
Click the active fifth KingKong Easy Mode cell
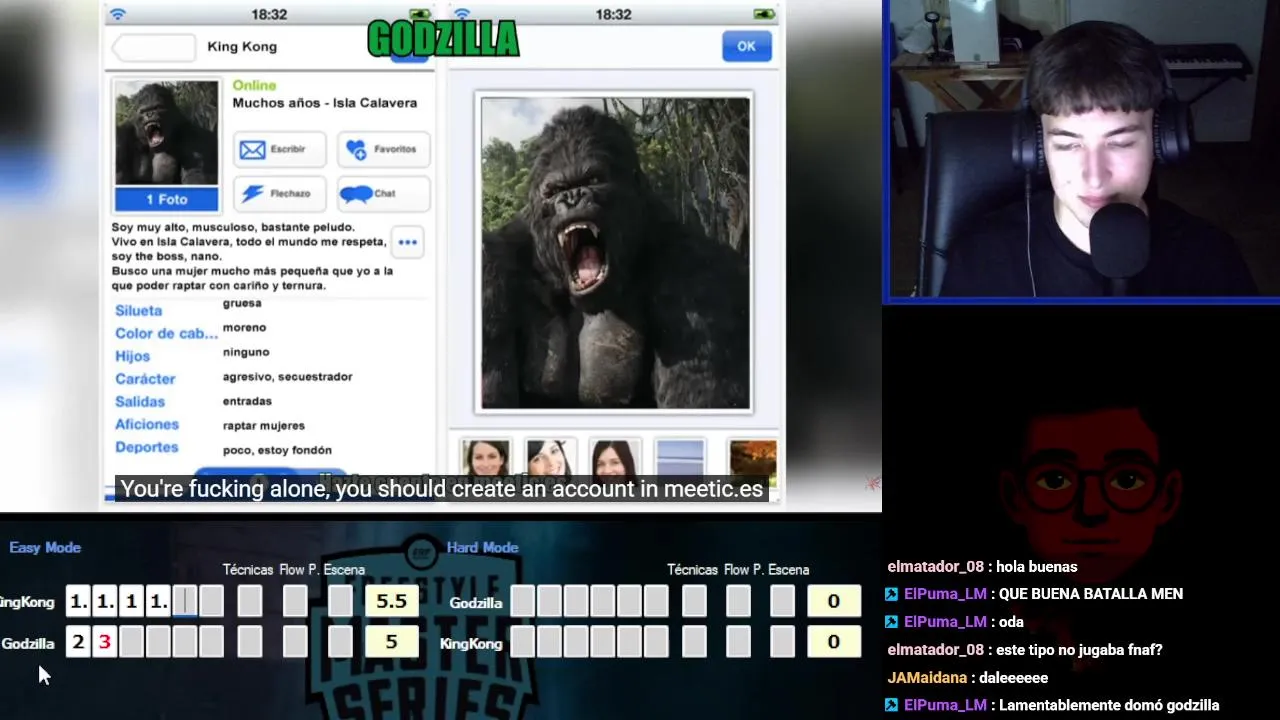pyautogui.click(x=185, y=601)
